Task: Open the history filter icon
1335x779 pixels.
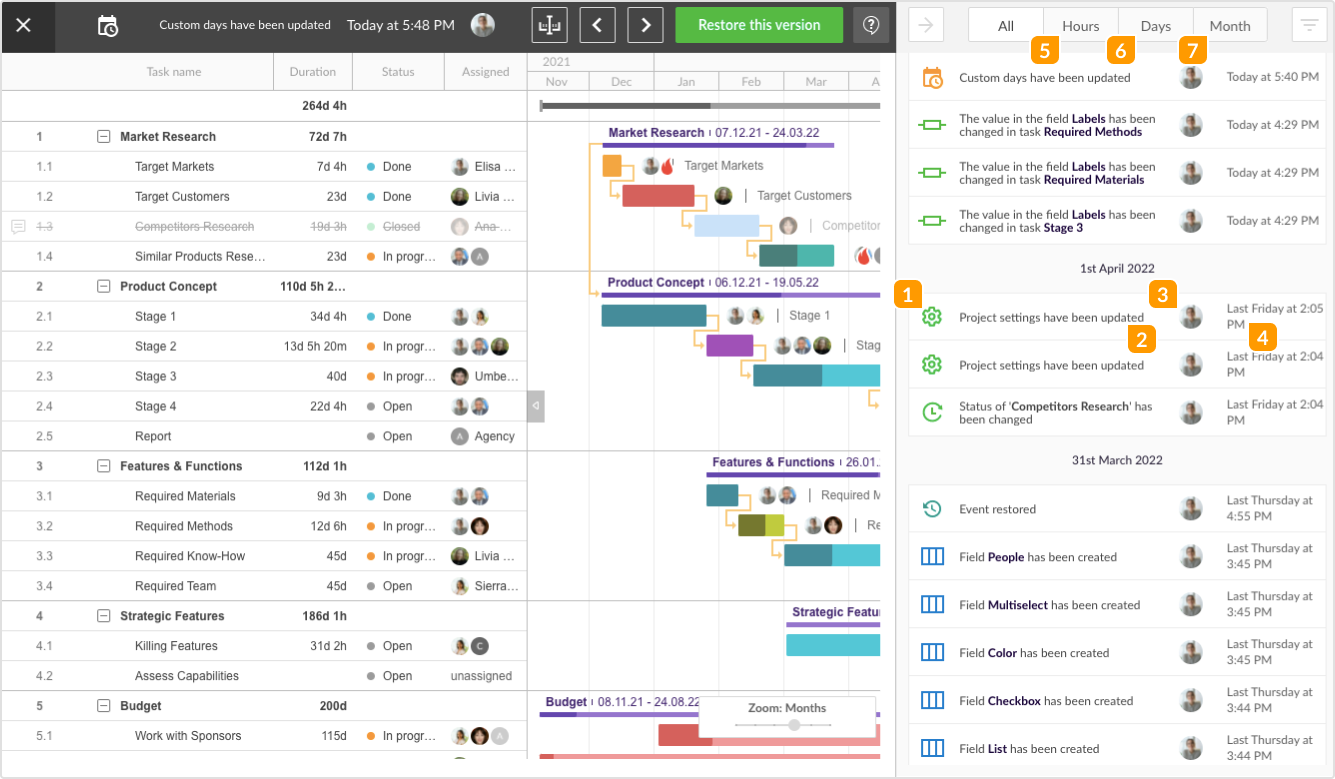Action: [1307, 25]
